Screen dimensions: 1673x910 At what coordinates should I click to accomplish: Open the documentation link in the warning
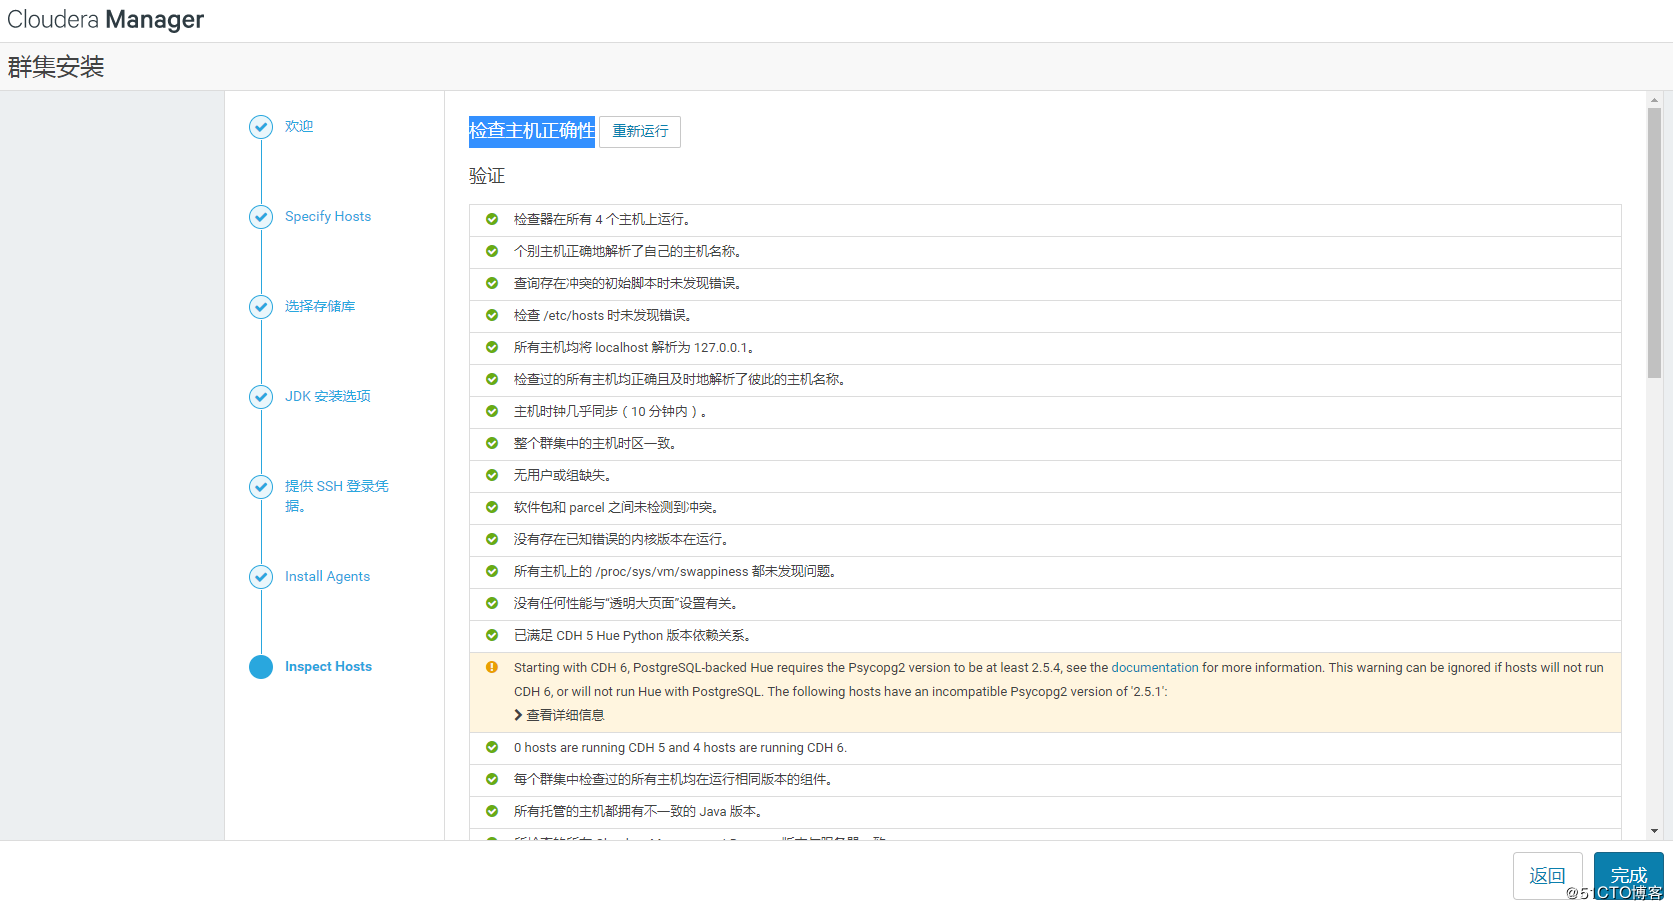click(x=1155, y=667)
